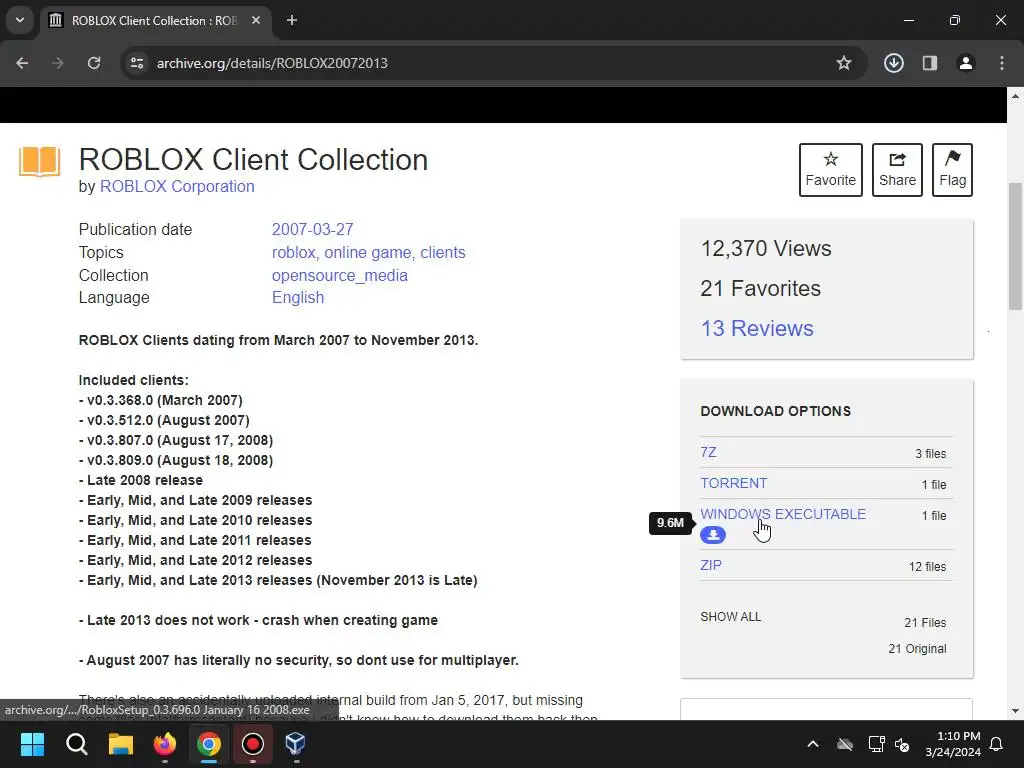Show hidden system tray icons chevron
1024x768 pixels.
(812, 744)
